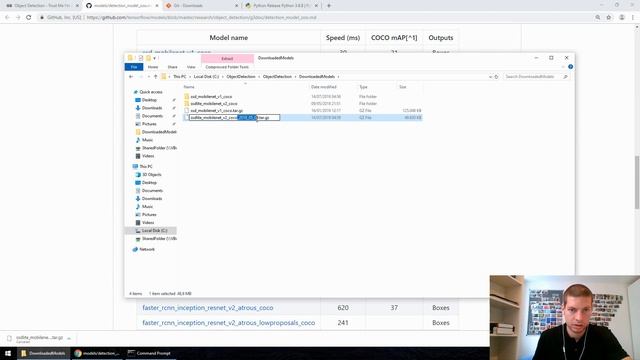Switch to Chrome from the taskbar
This screenshot has height=360, width=640.
point(97,353)
